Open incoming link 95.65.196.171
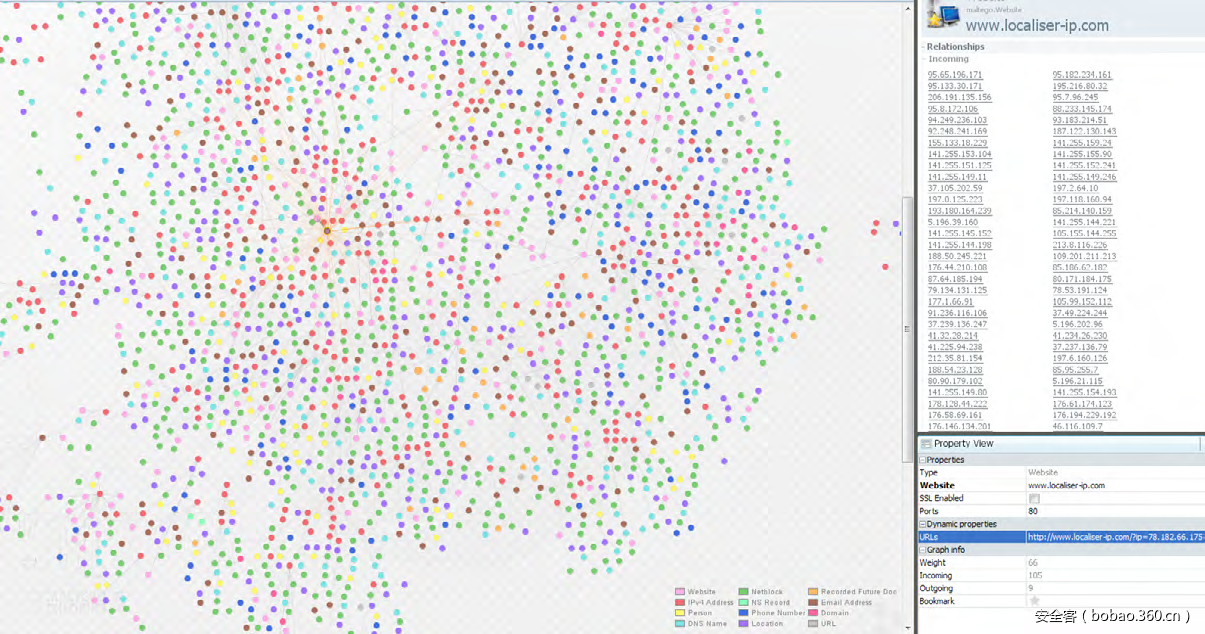Screen dimensions: 1205x634 point(955,75)
